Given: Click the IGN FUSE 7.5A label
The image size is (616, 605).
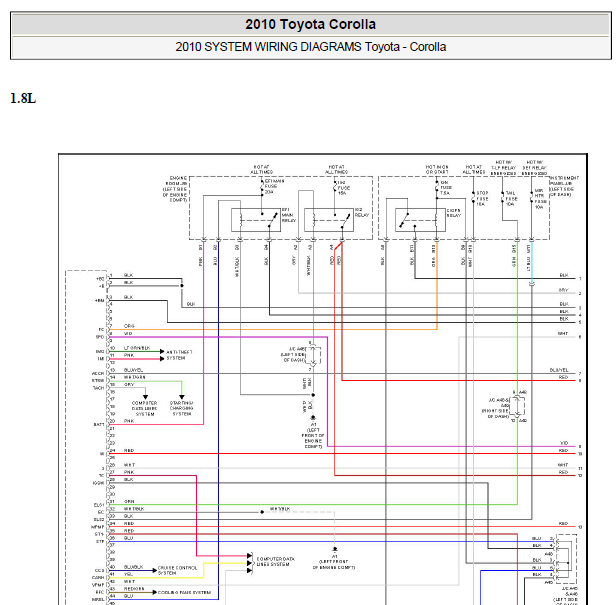Looking at the screenshot, I should pyautogui.click(x=445, y=188).
